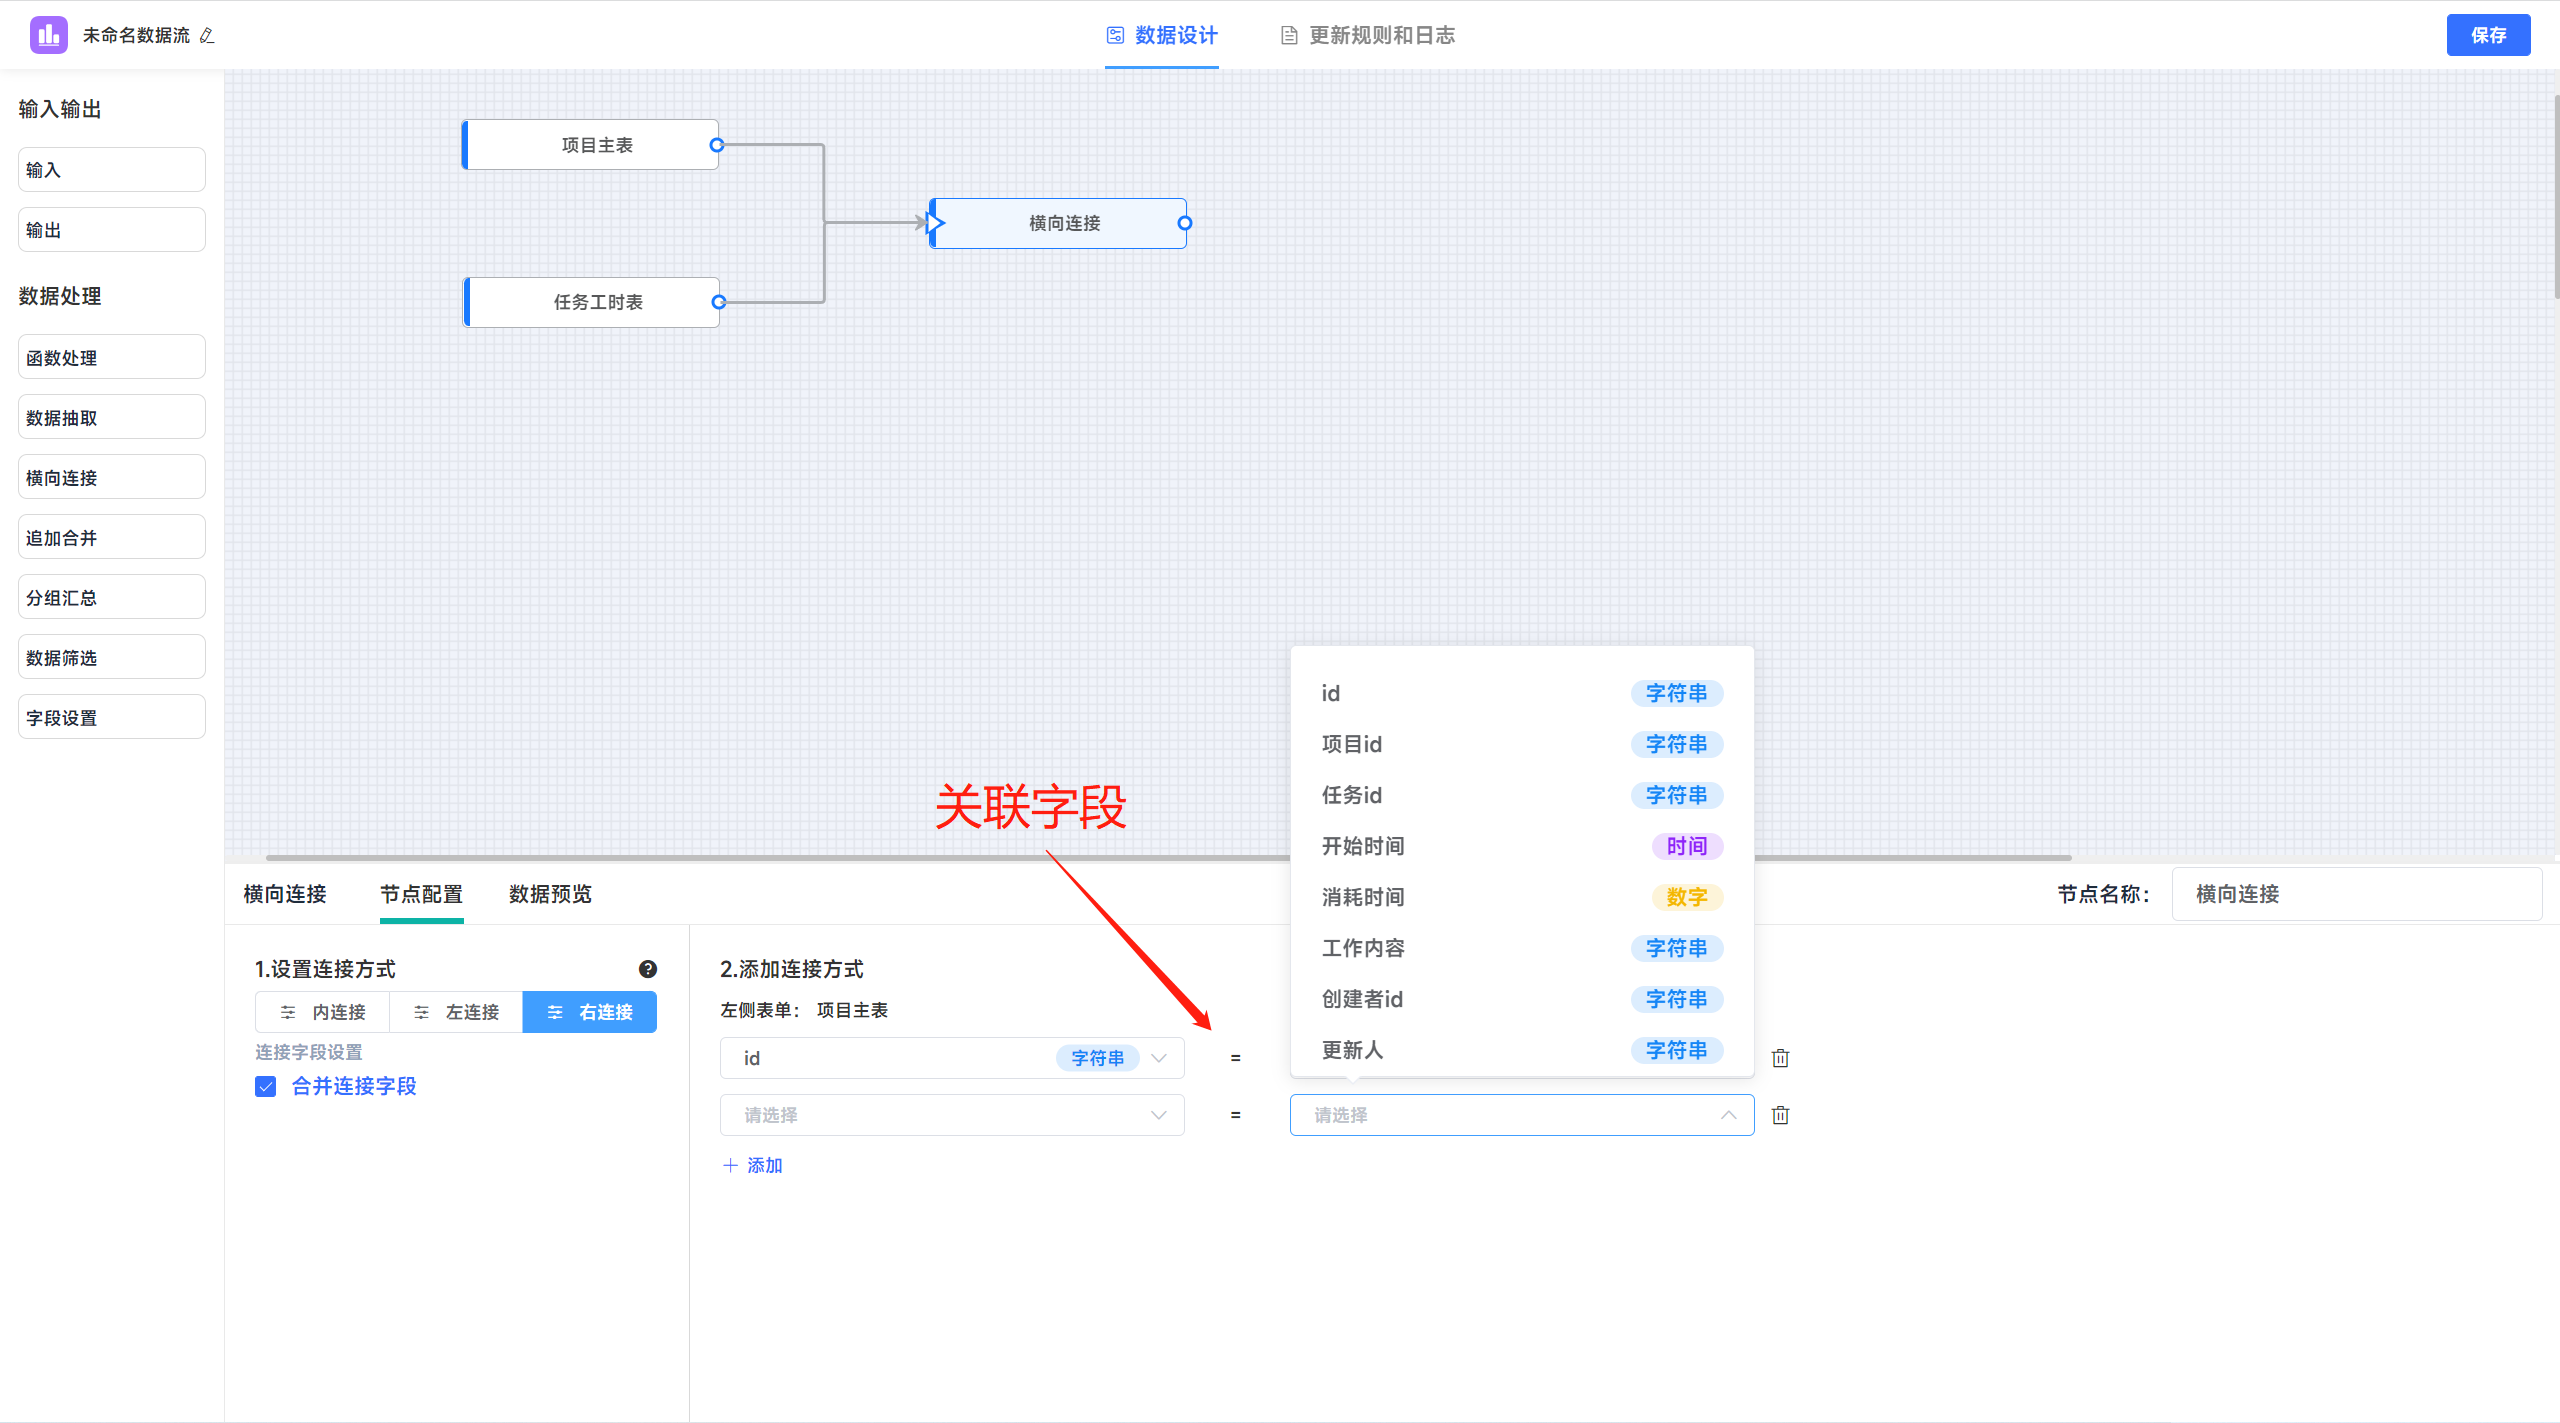Image resolution: width=2560 pixels, height=1423 pixels.
Task: Click the app logo icon
Action: pyautogui.click(x=48, y=35)
